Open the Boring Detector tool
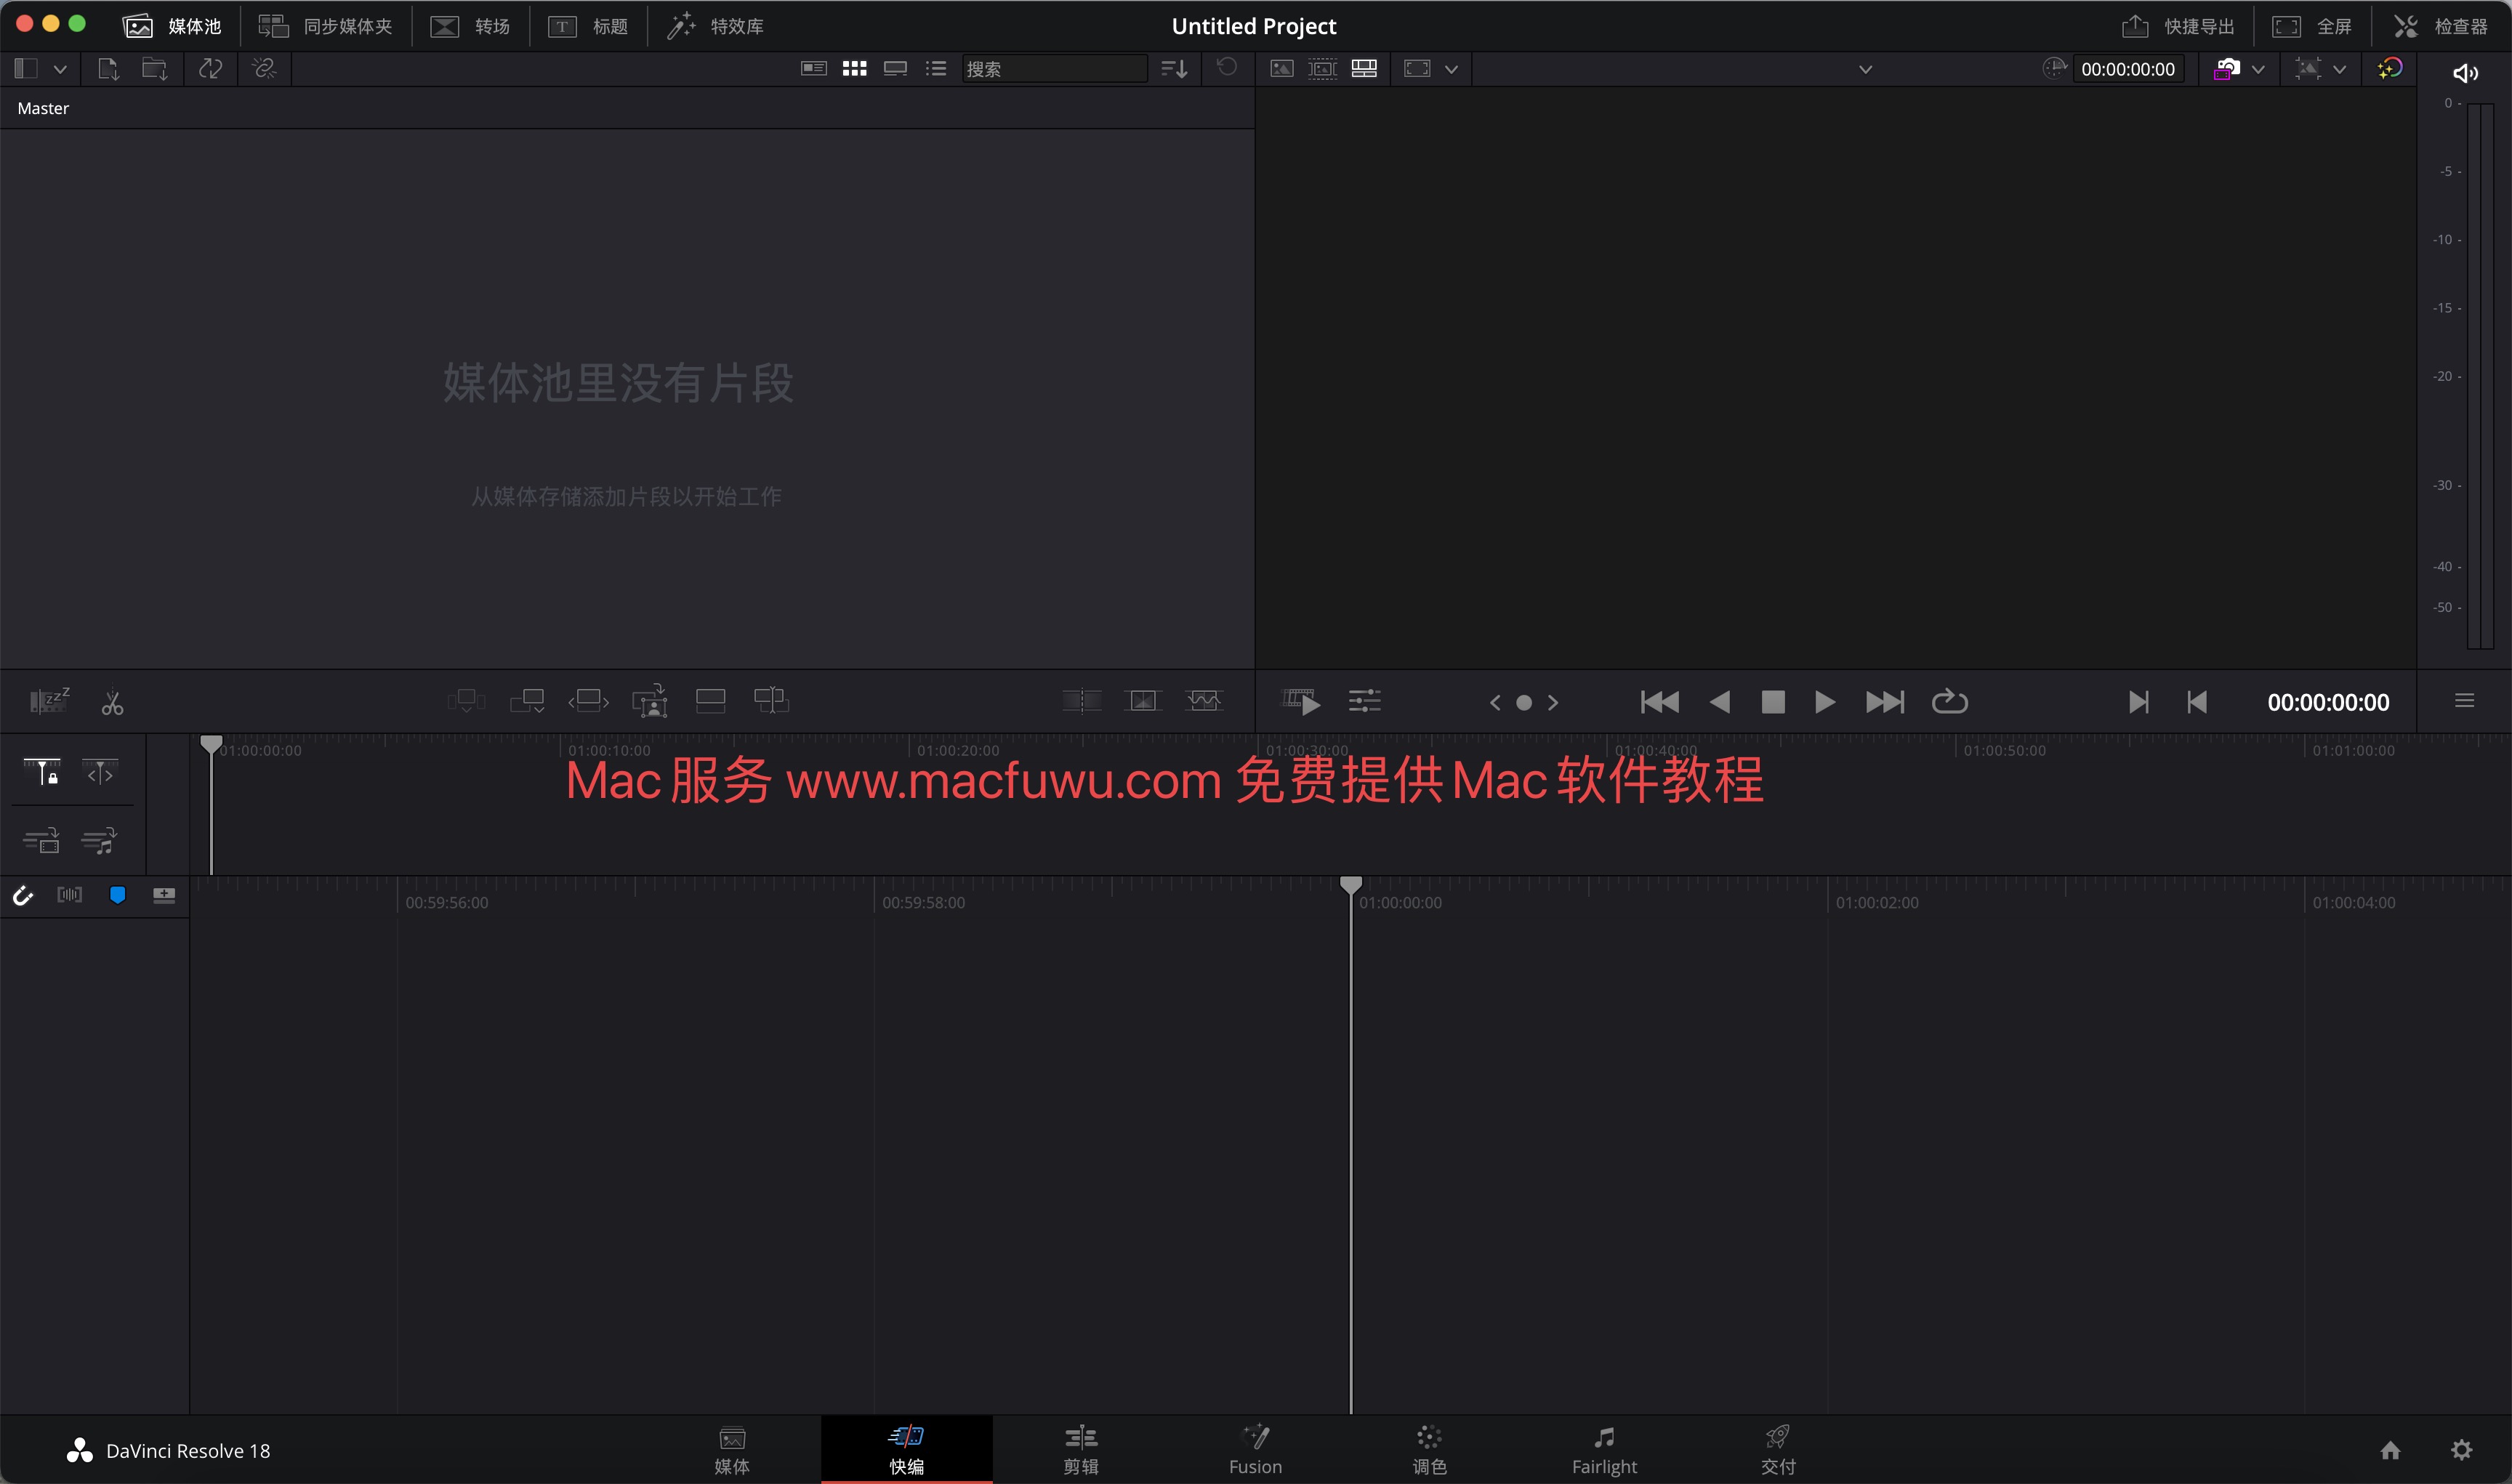The image size is (2512, 1484). point(49,700)
